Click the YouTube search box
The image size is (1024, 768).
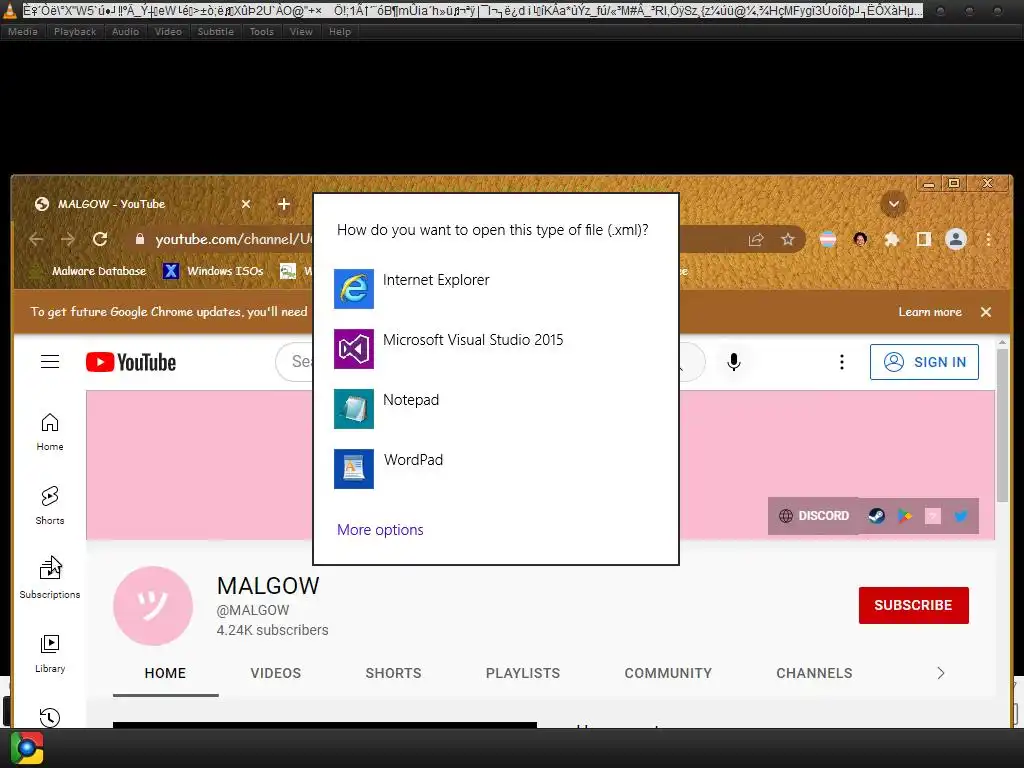pos(295,362)
